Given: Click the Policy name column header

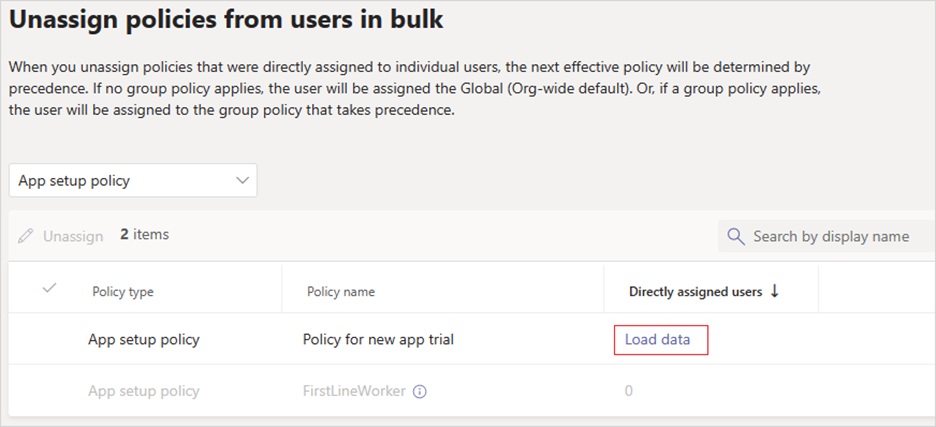Looking at the screenshot, I should [341, 292].
